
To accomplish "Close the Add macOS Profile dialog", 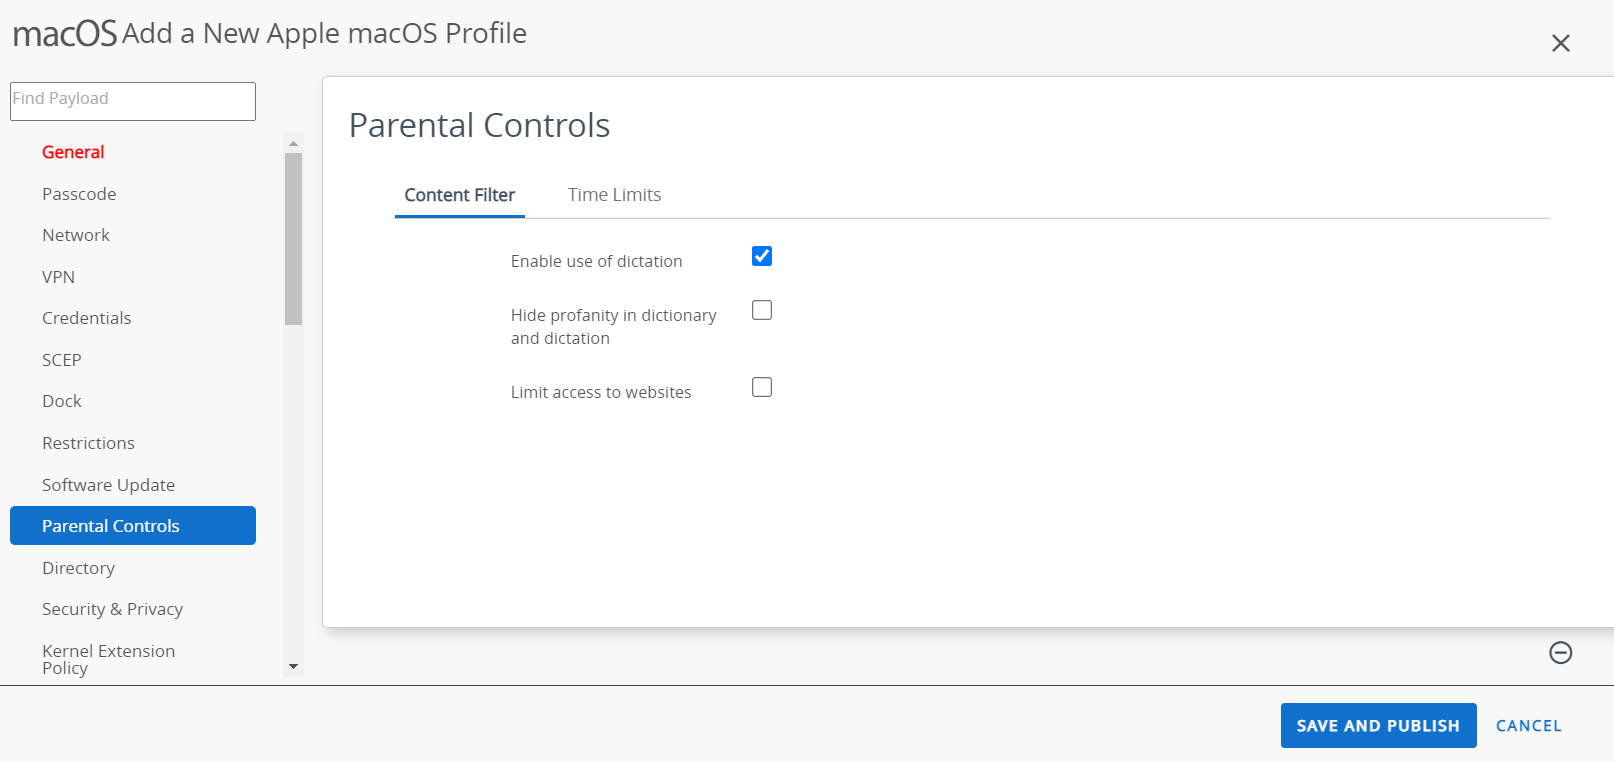I will 1560,43.
